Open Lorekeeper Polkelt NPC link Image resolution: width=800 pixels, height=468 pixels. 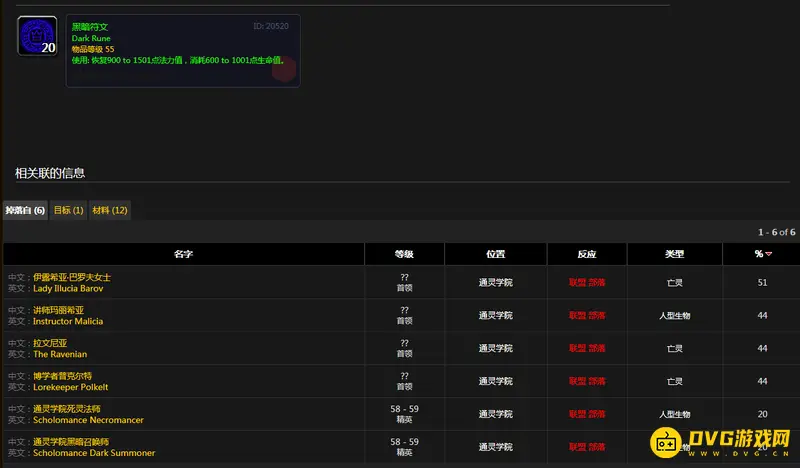click(x=70, y=387)
